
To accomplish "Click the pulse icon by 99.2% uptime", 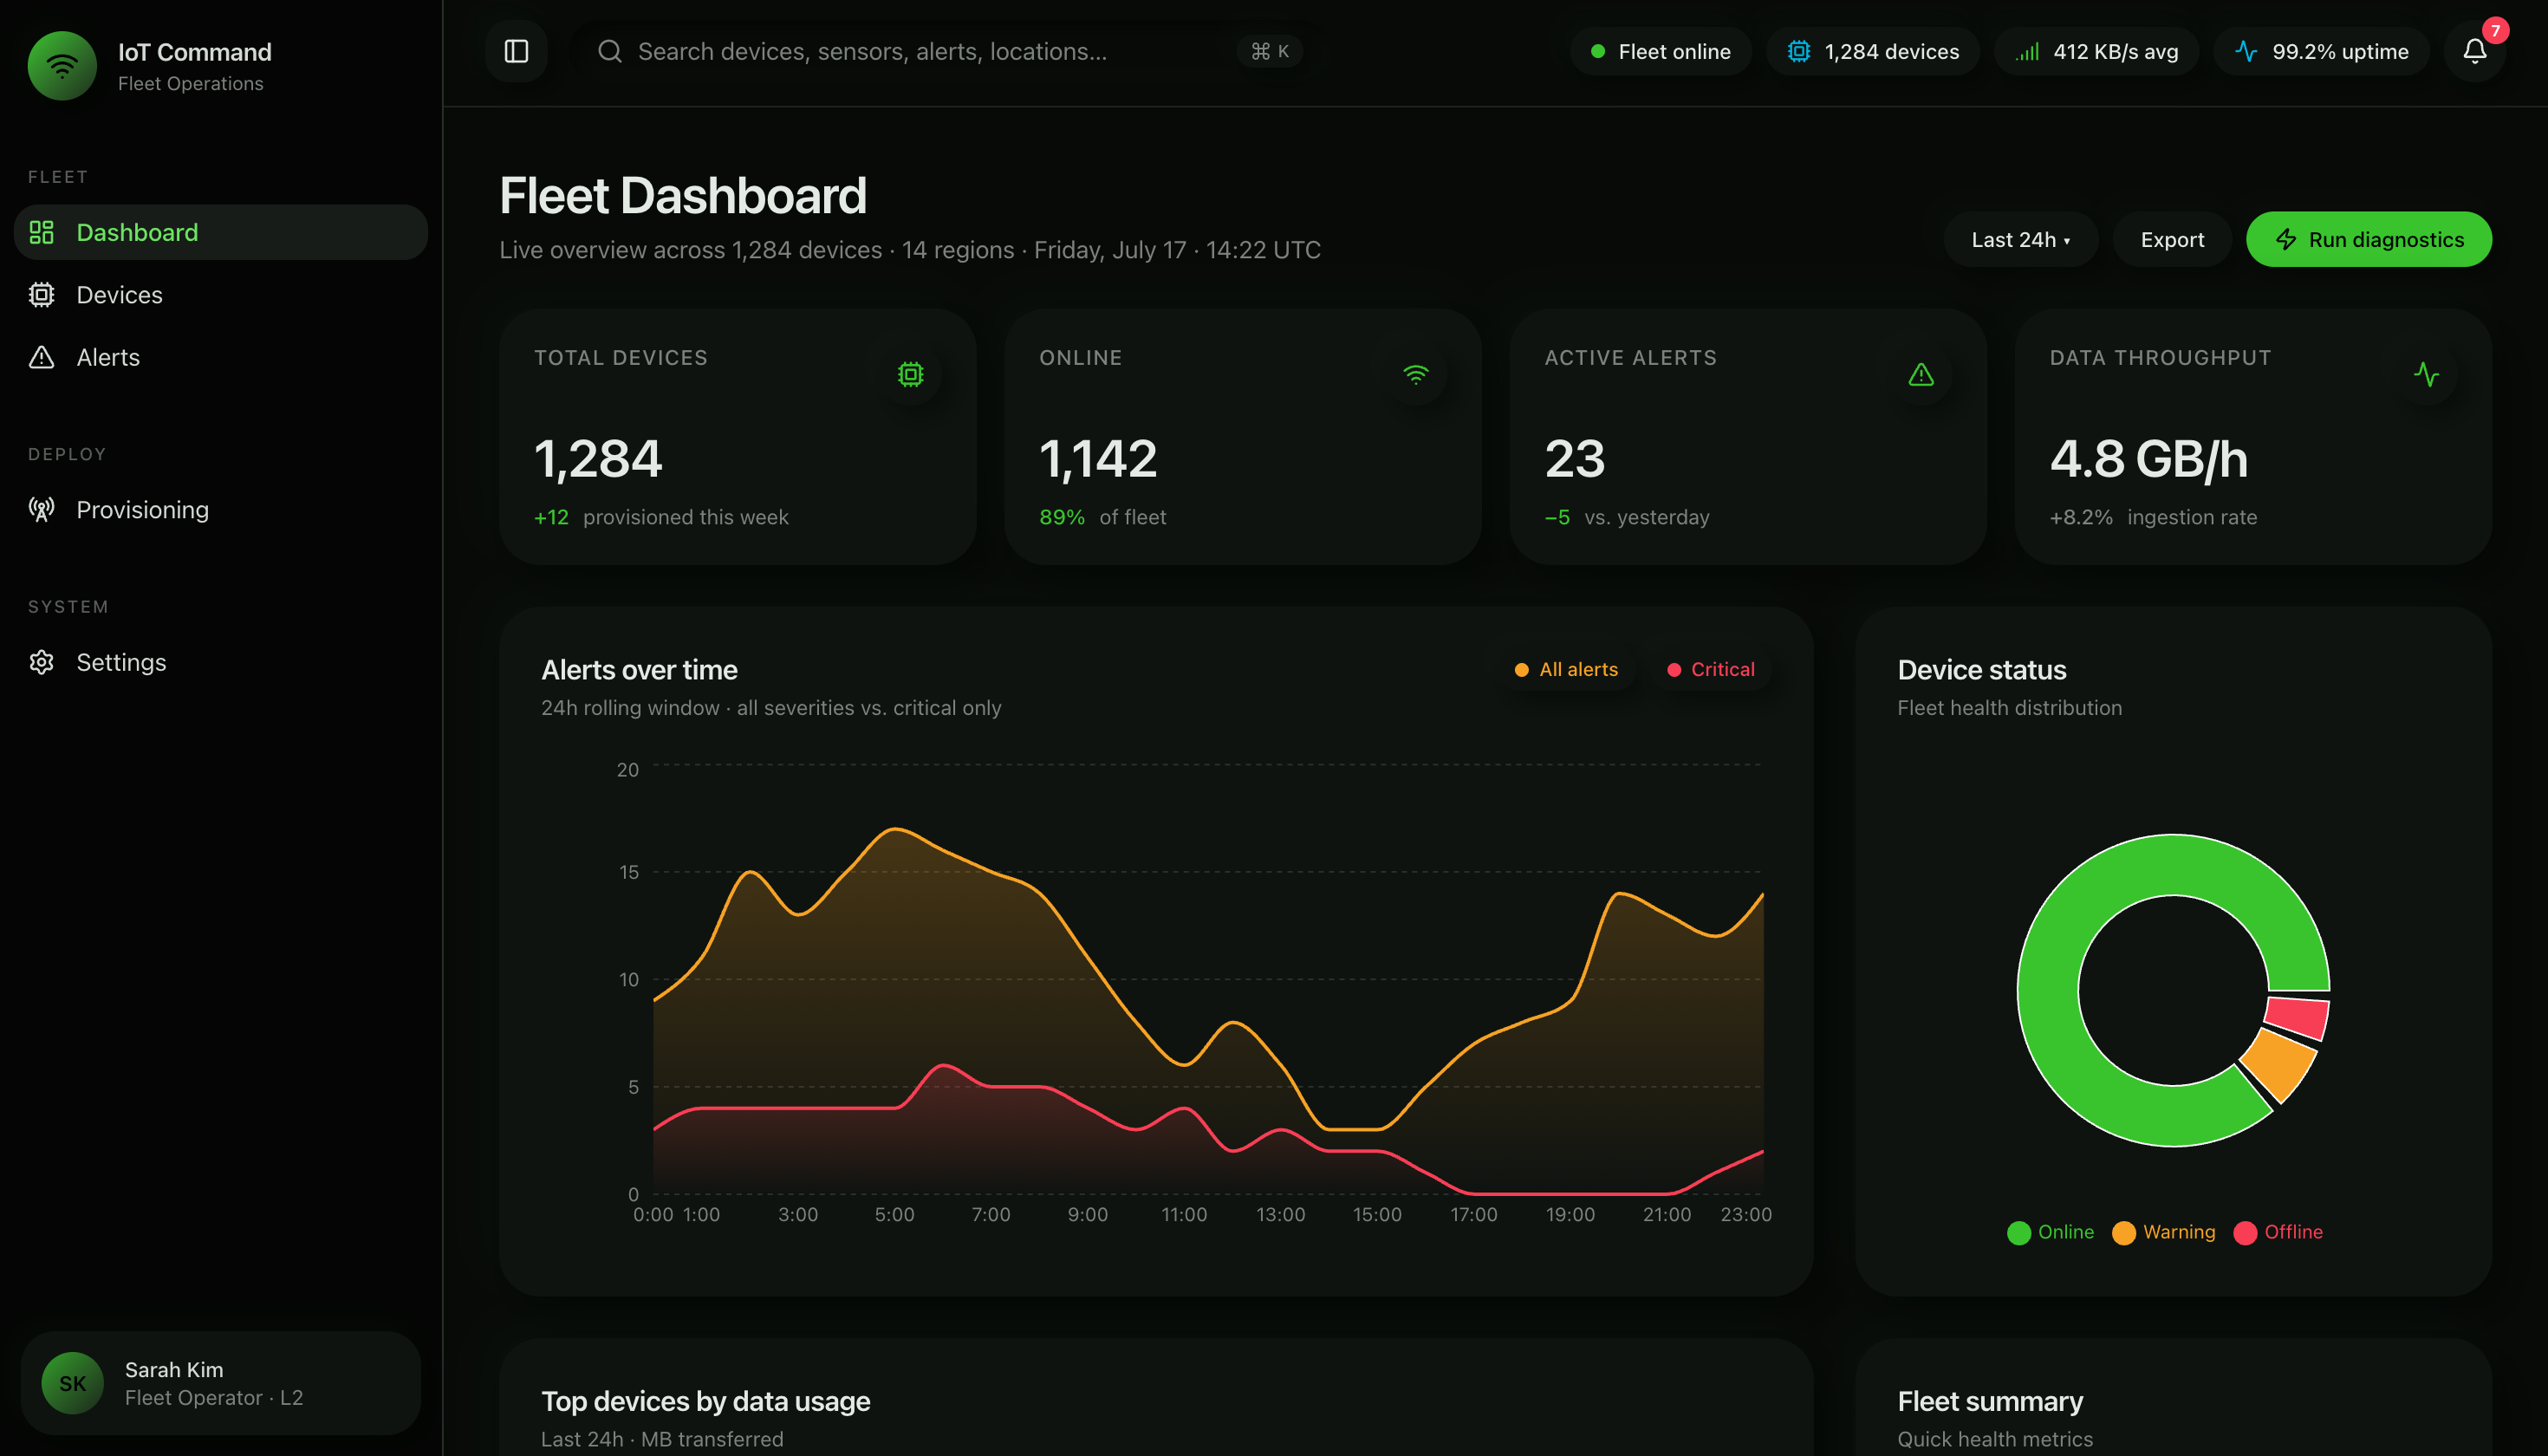I will pos(2246,51).
